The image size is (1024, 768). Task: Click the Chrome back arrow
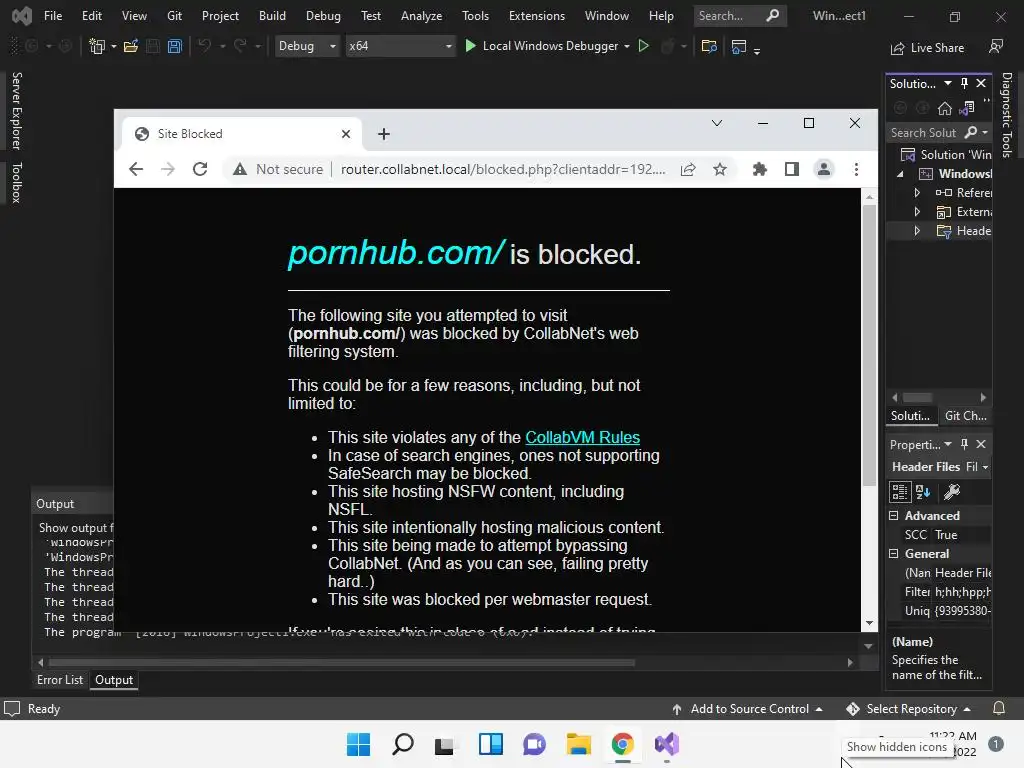pyautogui.click(x=136, y=169)
